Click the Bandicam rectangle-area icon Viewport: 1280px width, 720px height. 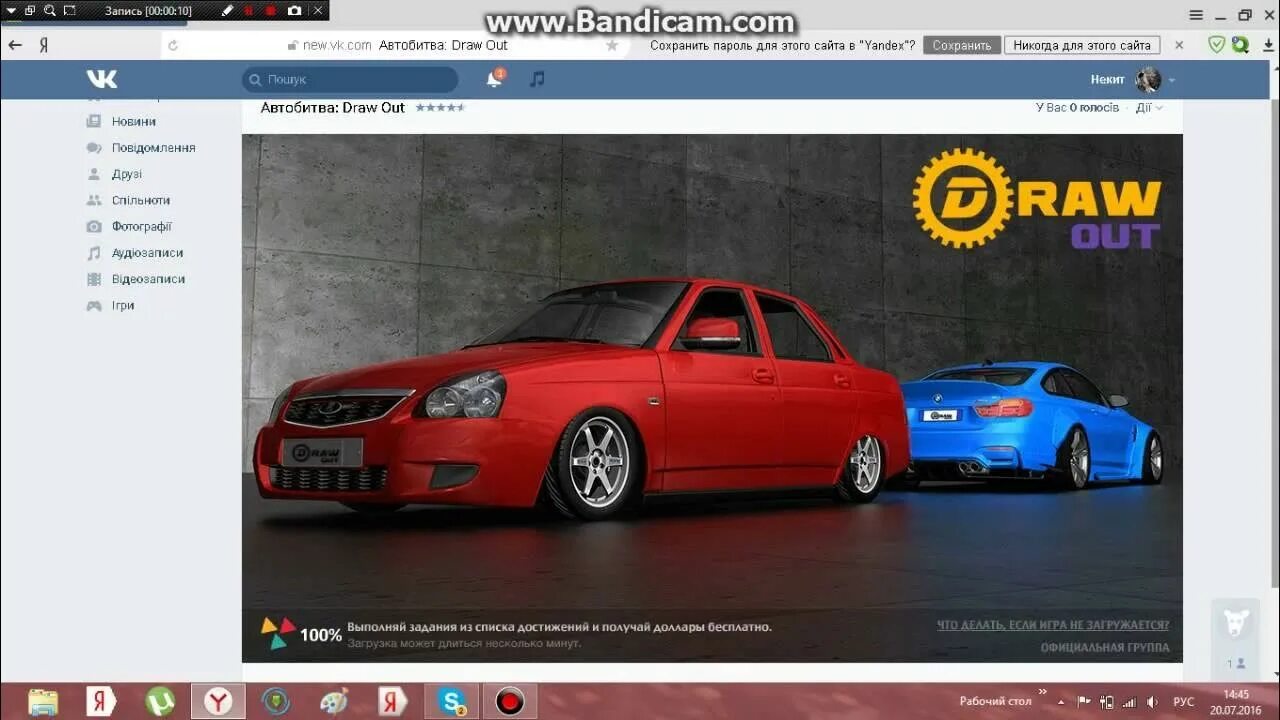(69, 11)
